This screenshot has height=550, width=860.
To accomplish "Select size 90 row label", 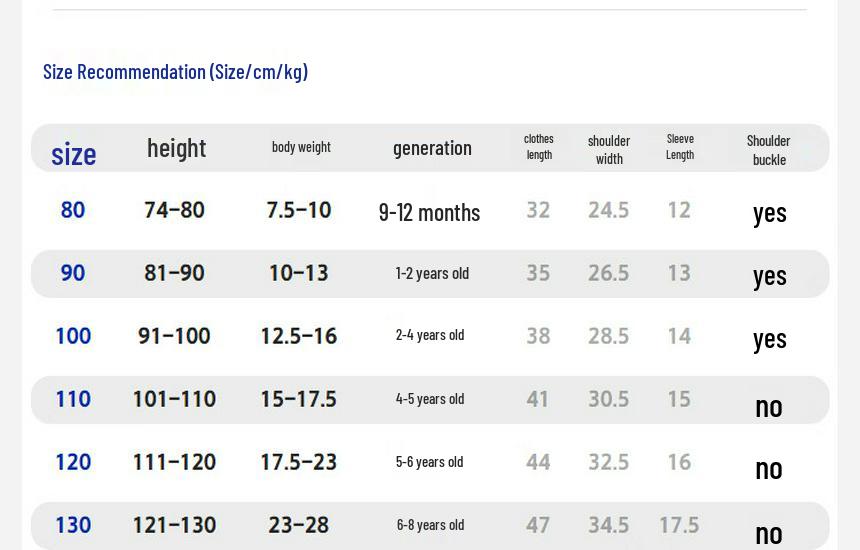I will pyautogui.click(x=73, y=273).
